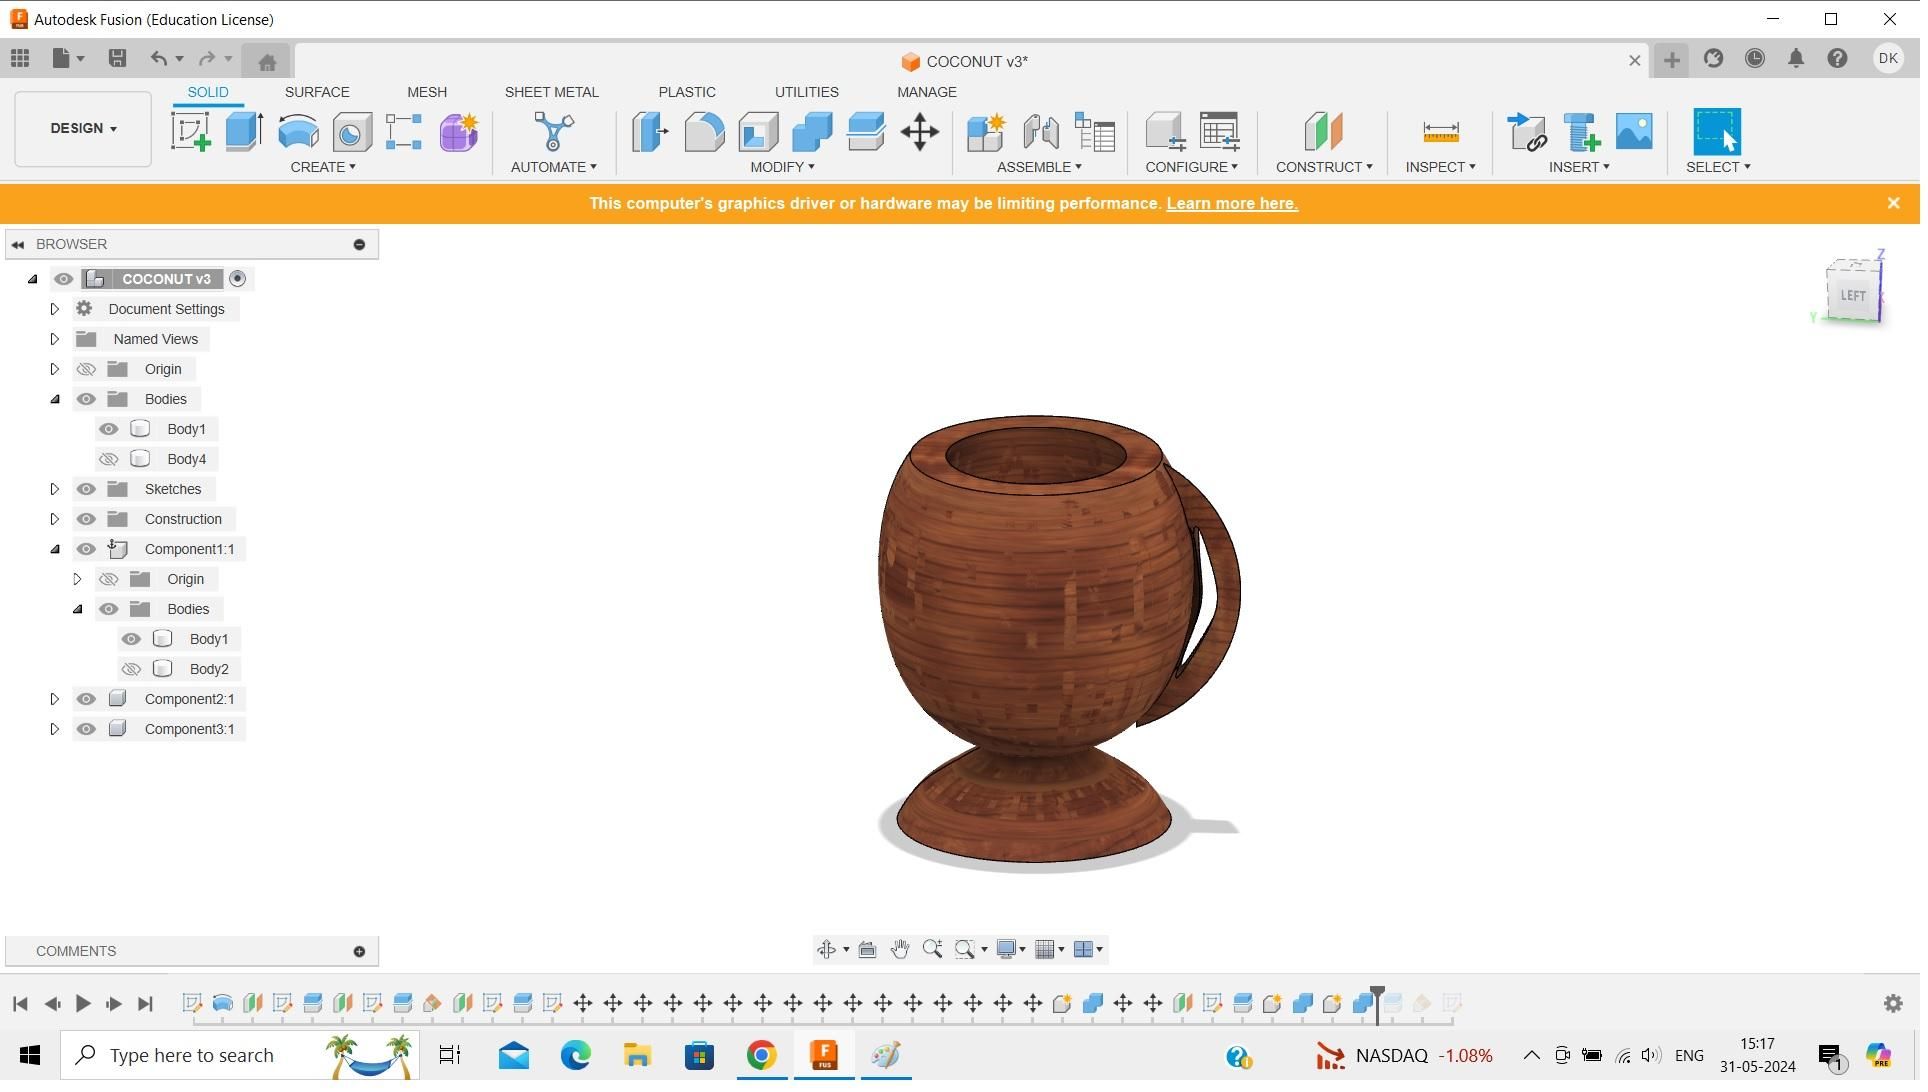1928x1092 pixels.
Task: Expand the Sketches folder
Action: [55, 489]
